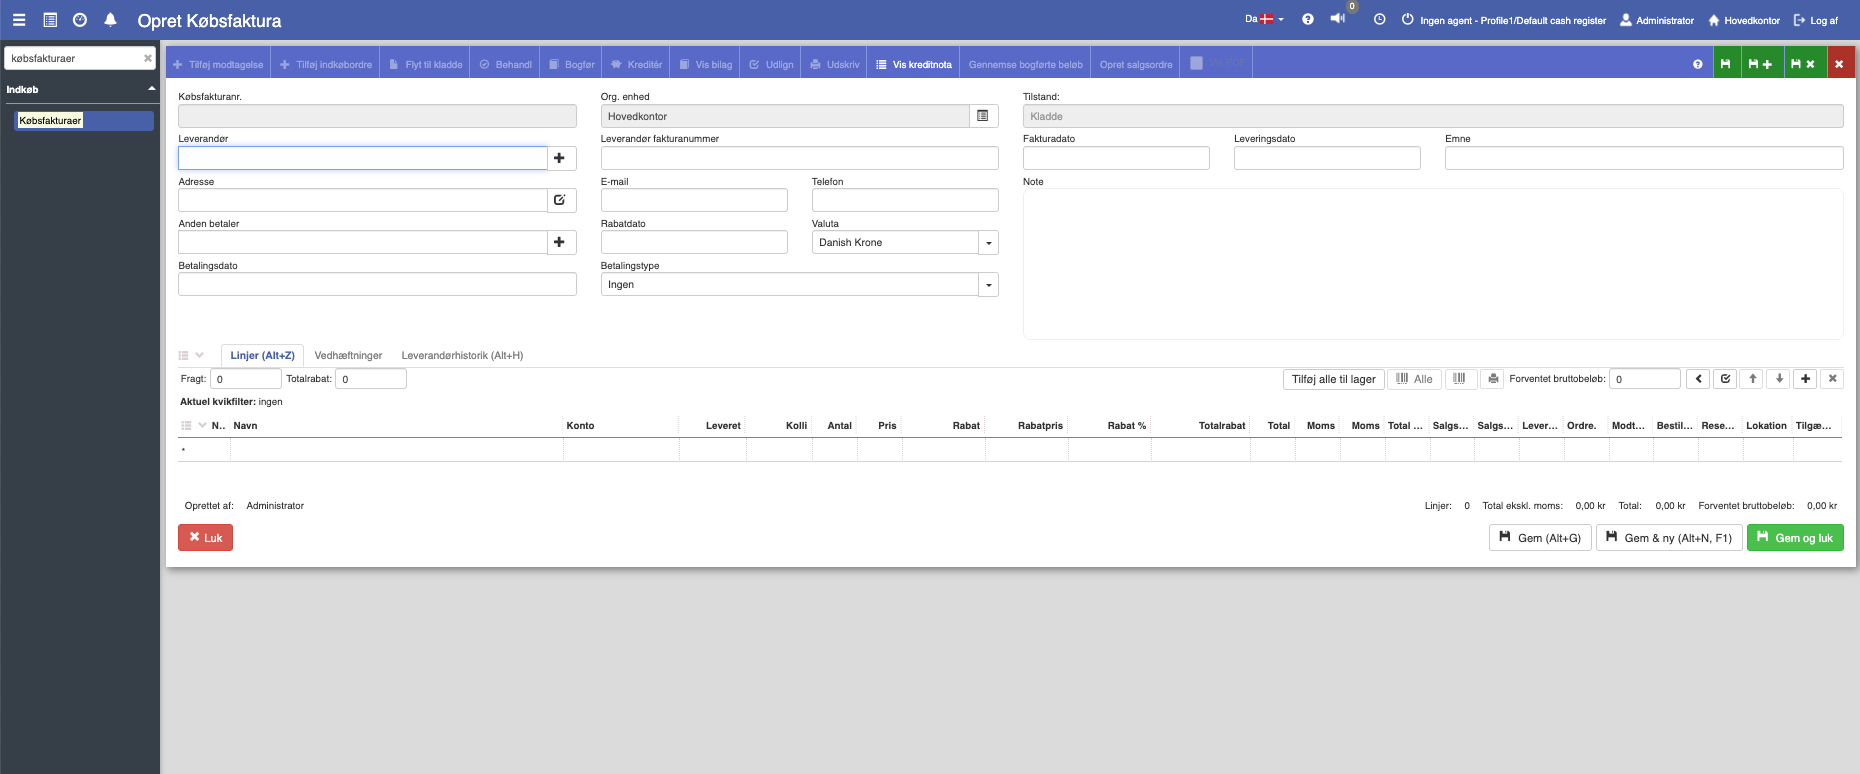Save and new using disk plus icon

[1760, 64]
